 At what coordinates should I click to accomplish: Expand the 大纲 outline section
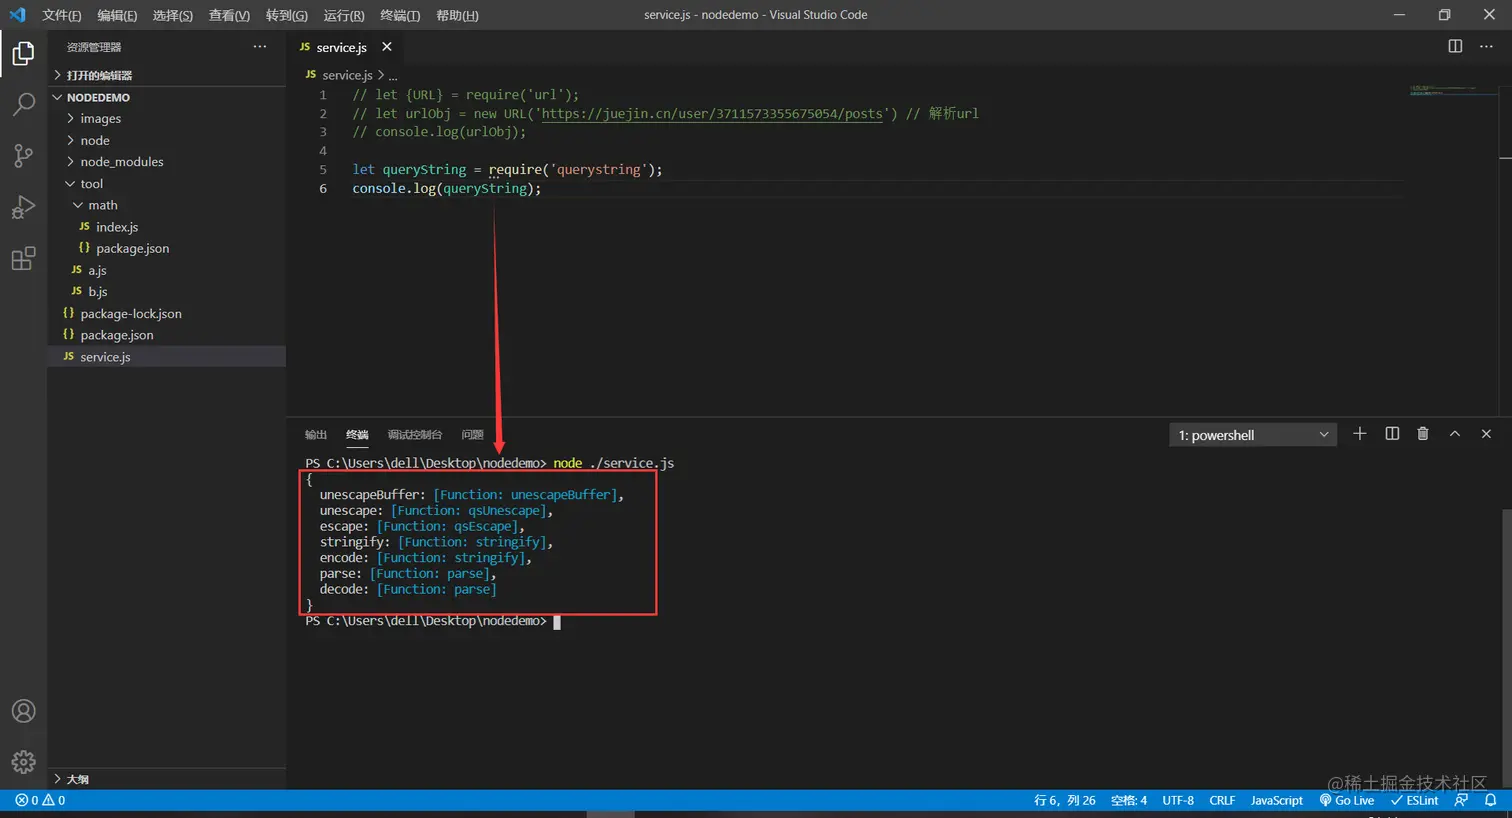tap(166, 779)
